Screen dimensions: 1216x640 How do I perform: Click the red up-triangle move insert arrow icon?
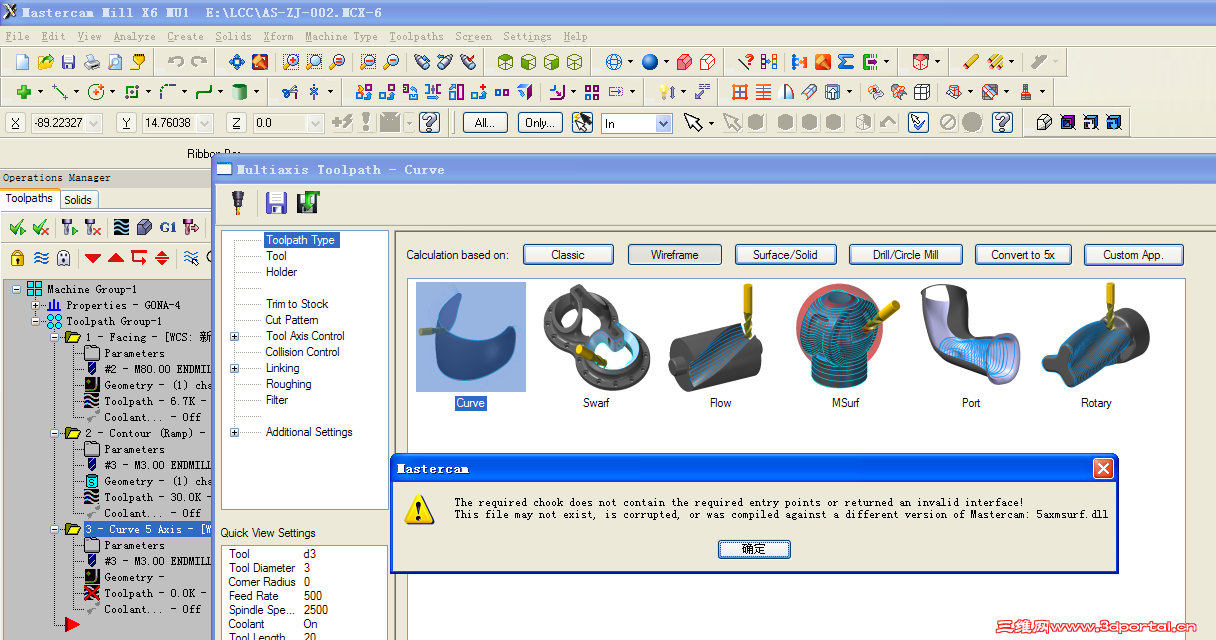click(x=116, y=258)
